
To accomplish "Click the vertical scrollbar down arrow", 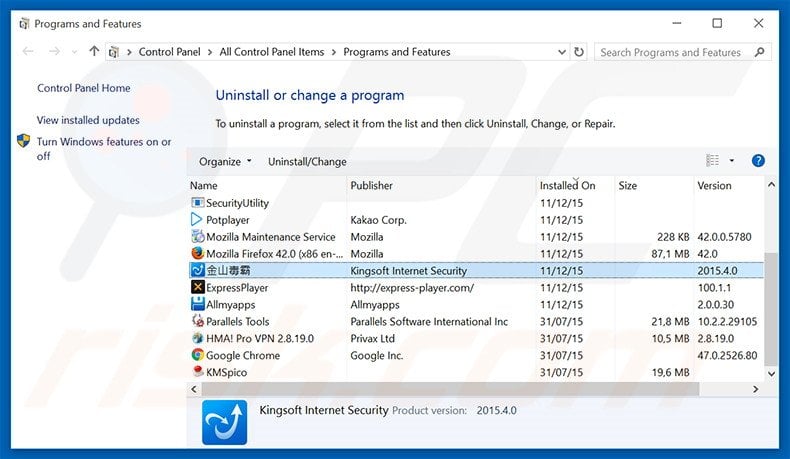I will tap(771, 374).
